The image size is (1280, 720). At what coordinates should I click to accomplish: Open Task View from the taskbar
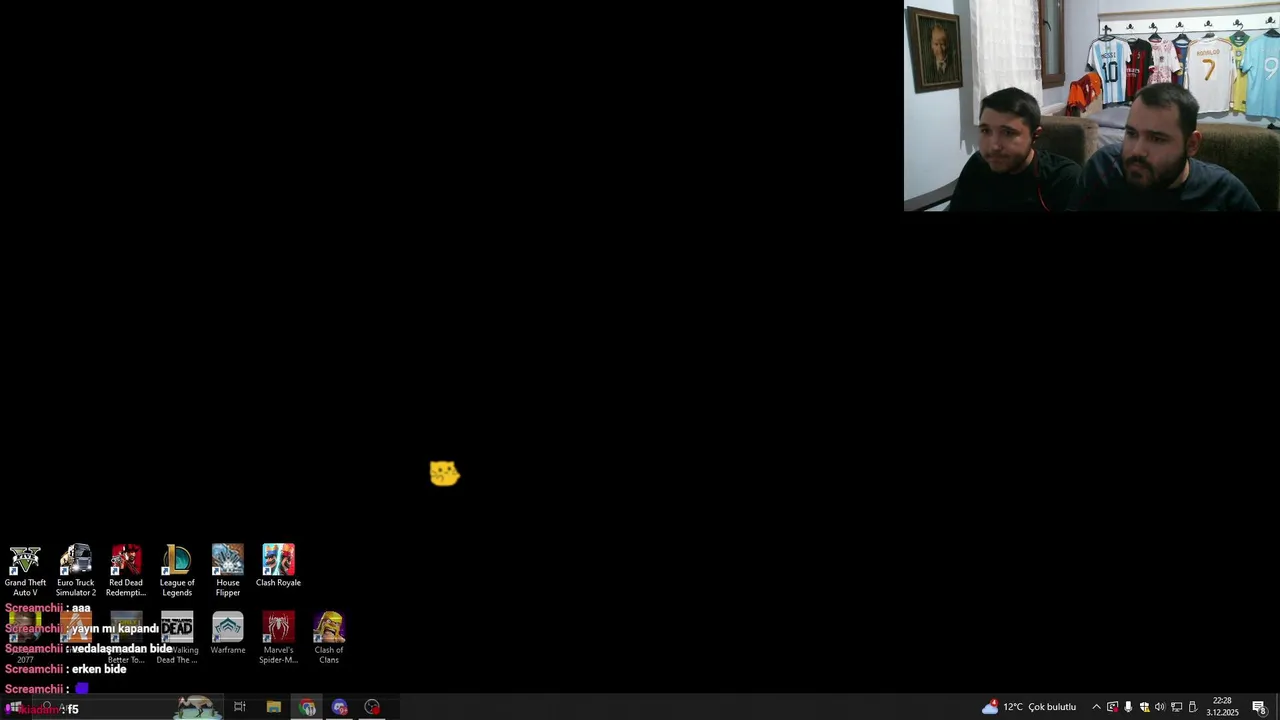pos(240,707)
